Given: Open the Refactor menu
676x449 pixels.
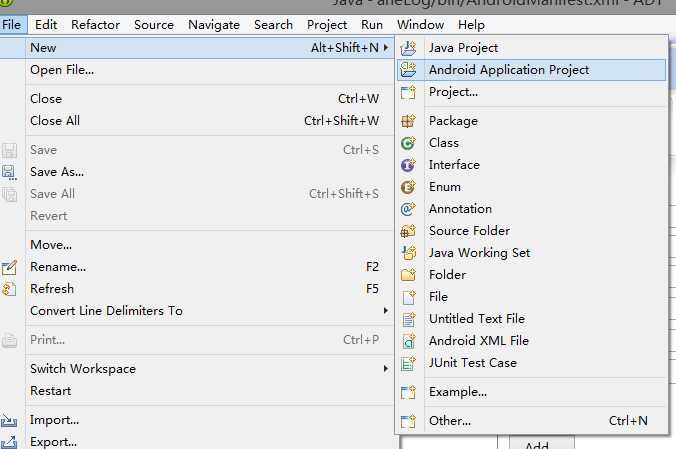Looking at the screenshot, I should click(x=95, y=25).
